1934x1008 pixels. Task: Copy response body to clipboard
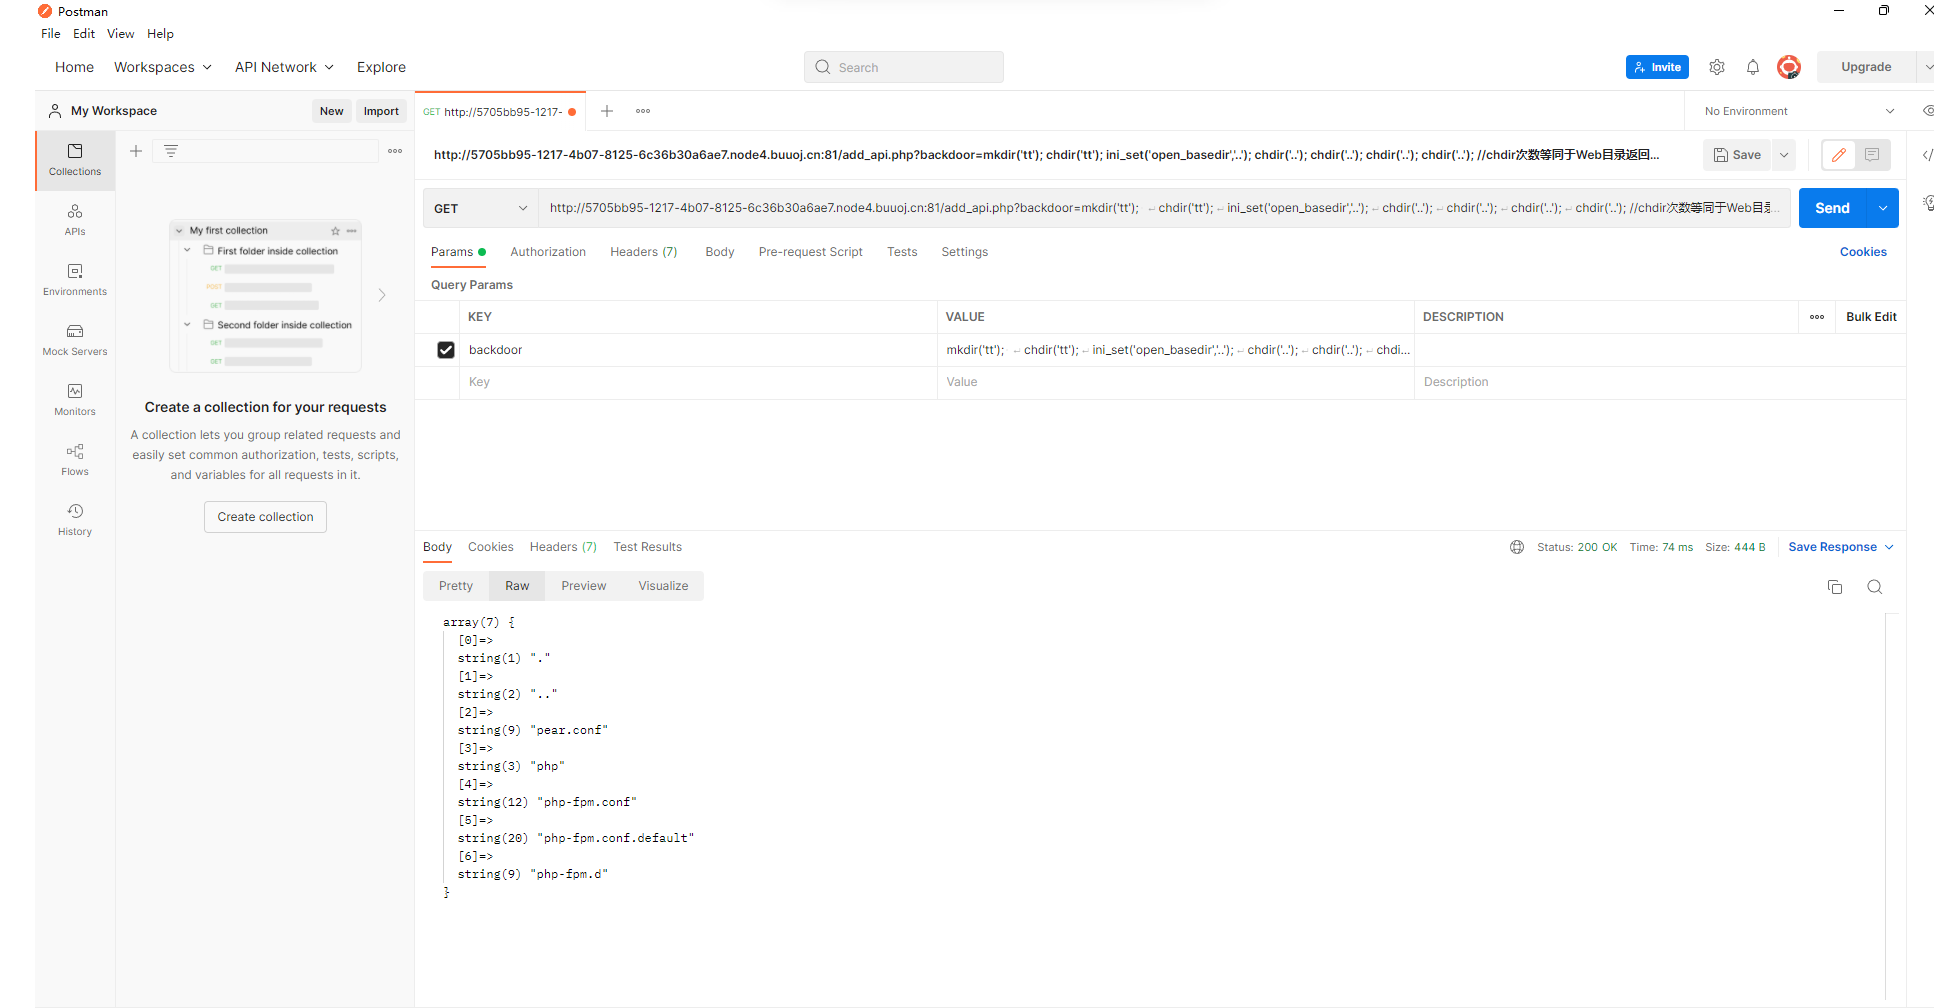(1835, 587)
